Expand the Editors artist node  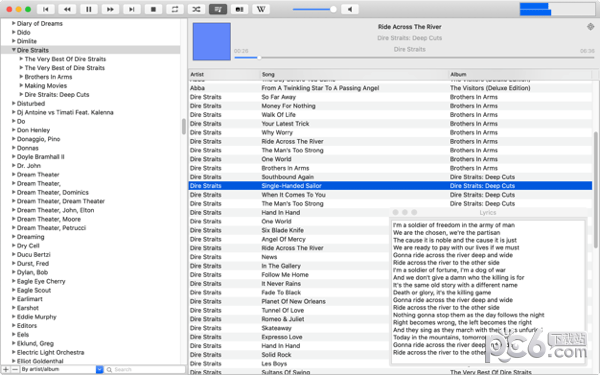(x=14, y=325)
